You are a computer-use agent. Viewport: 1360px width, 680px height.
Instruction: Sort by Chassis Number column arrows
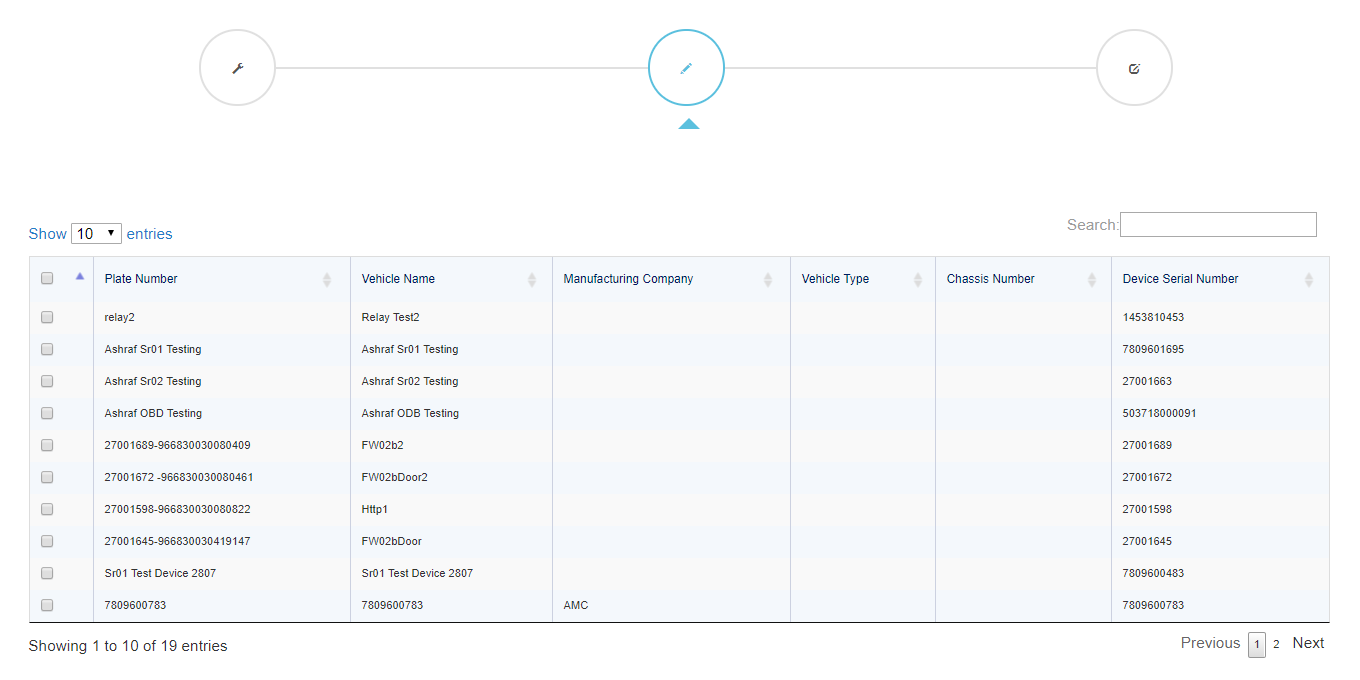(1092, 280)
